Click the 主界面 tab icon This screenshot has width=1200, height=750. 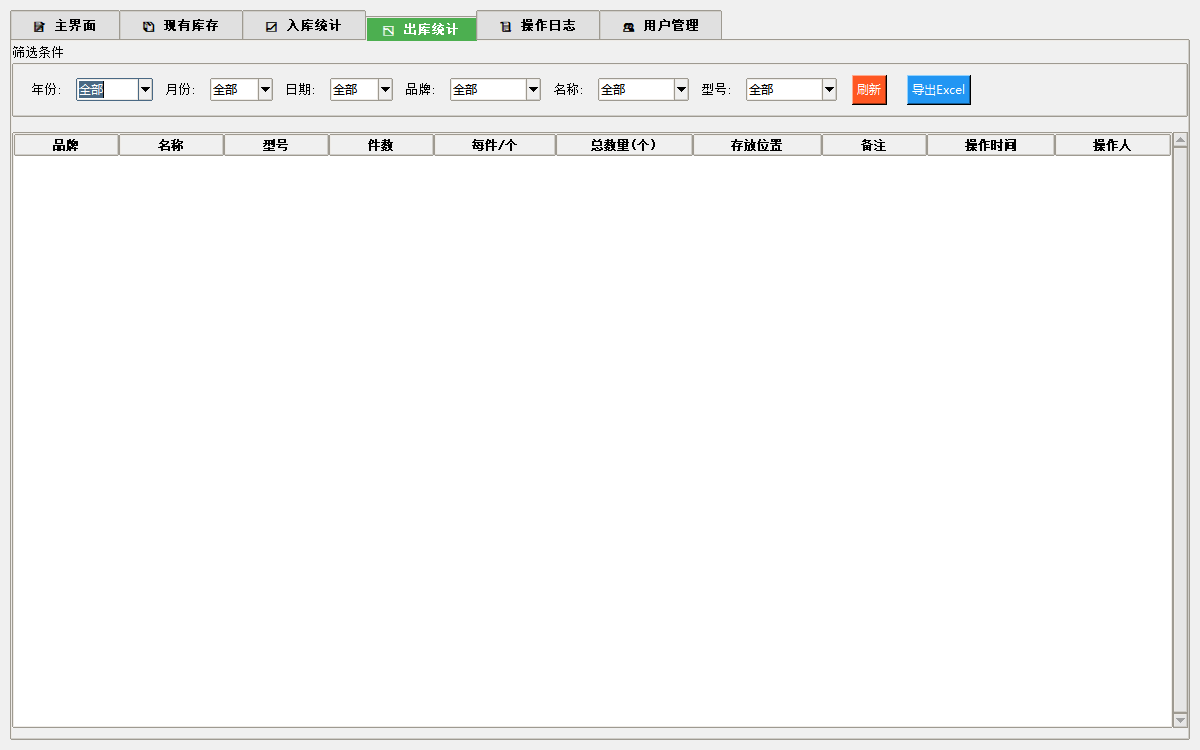pos(39,26)
